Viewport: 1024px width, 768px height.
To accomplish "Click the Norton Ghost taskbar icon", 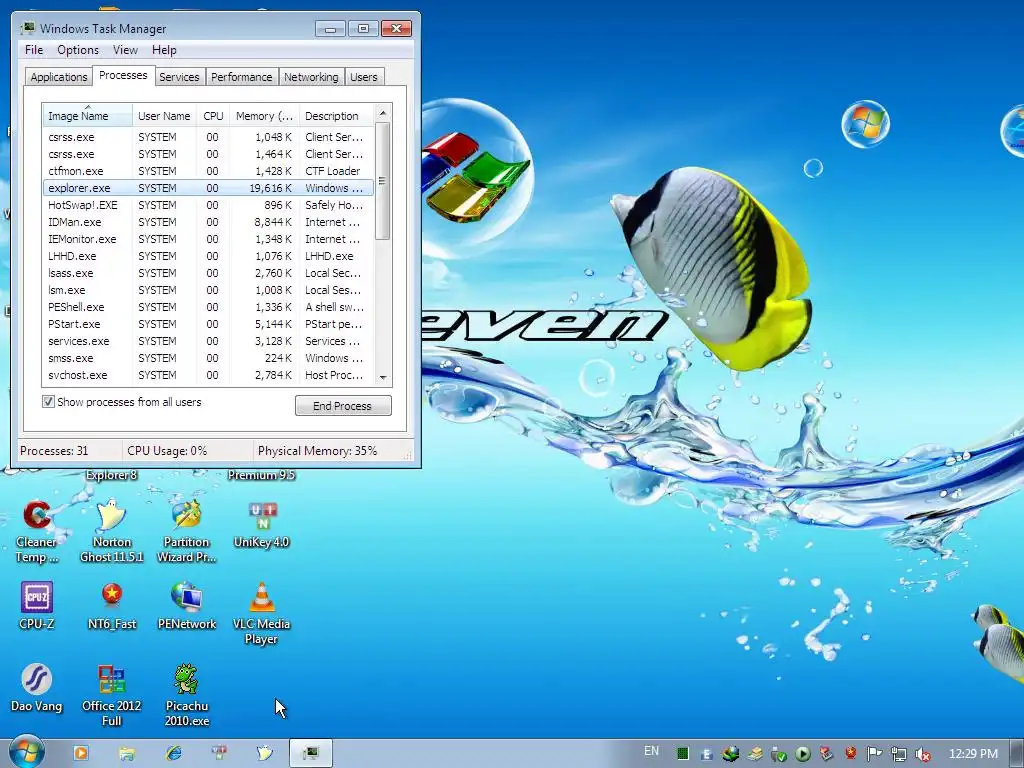I will [x=264, y=753].
